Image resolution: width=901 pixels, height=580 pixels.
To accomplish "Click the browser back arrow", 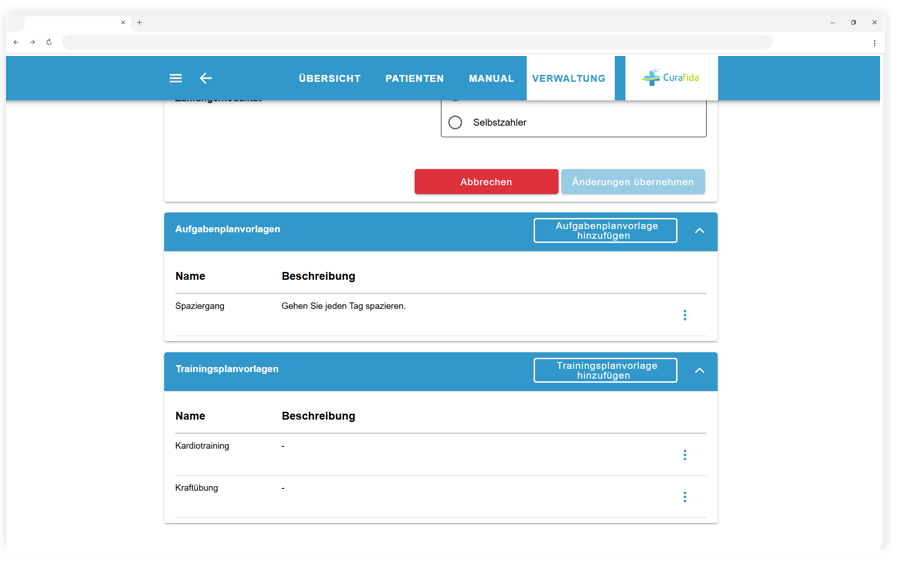I will [x=16, y=42].
